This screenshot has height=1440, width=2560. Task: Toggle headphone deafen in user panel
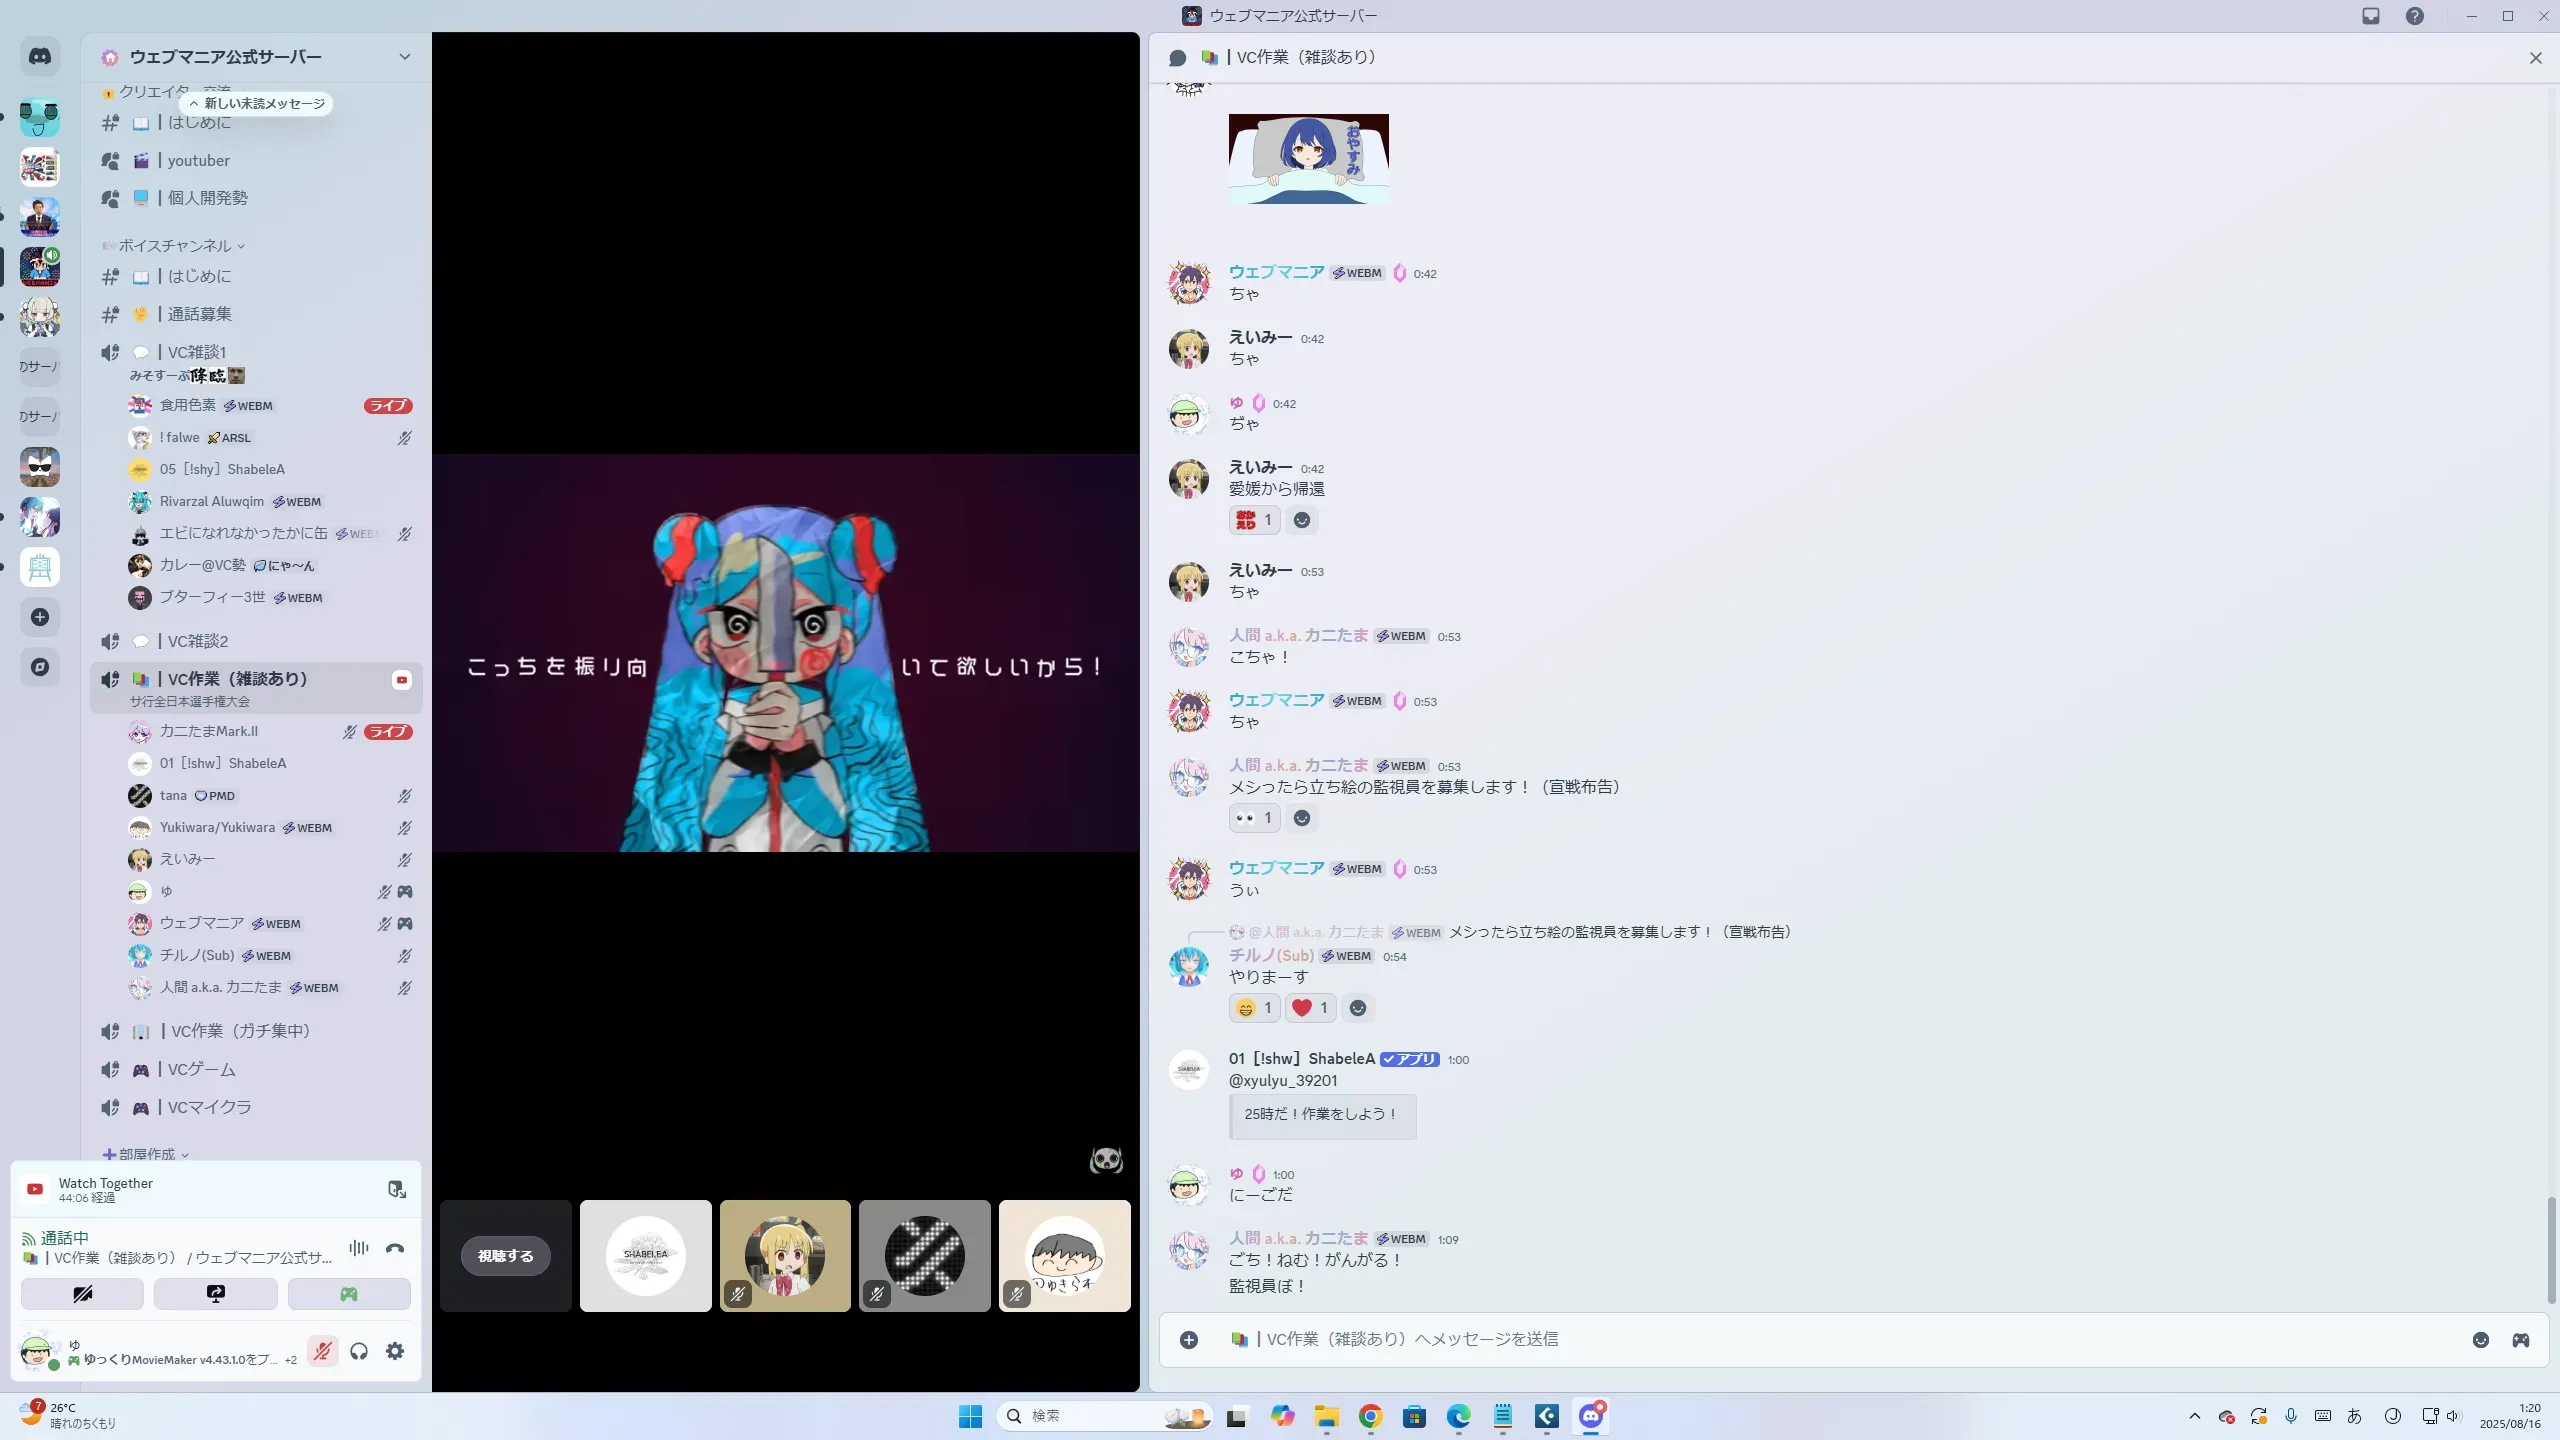pos(359,1351)
